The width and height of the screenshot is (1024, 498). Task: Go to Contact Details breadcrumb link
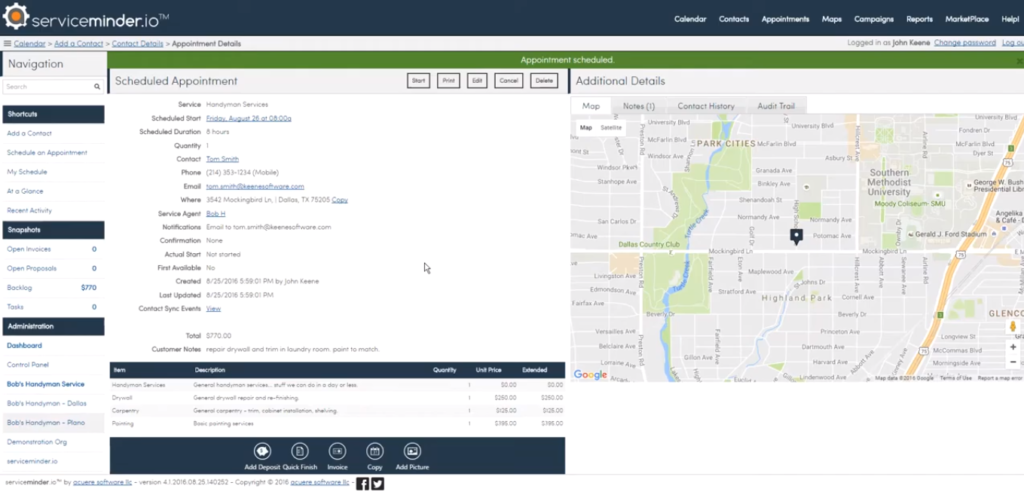pyautogui.click(x=137, y=44)
